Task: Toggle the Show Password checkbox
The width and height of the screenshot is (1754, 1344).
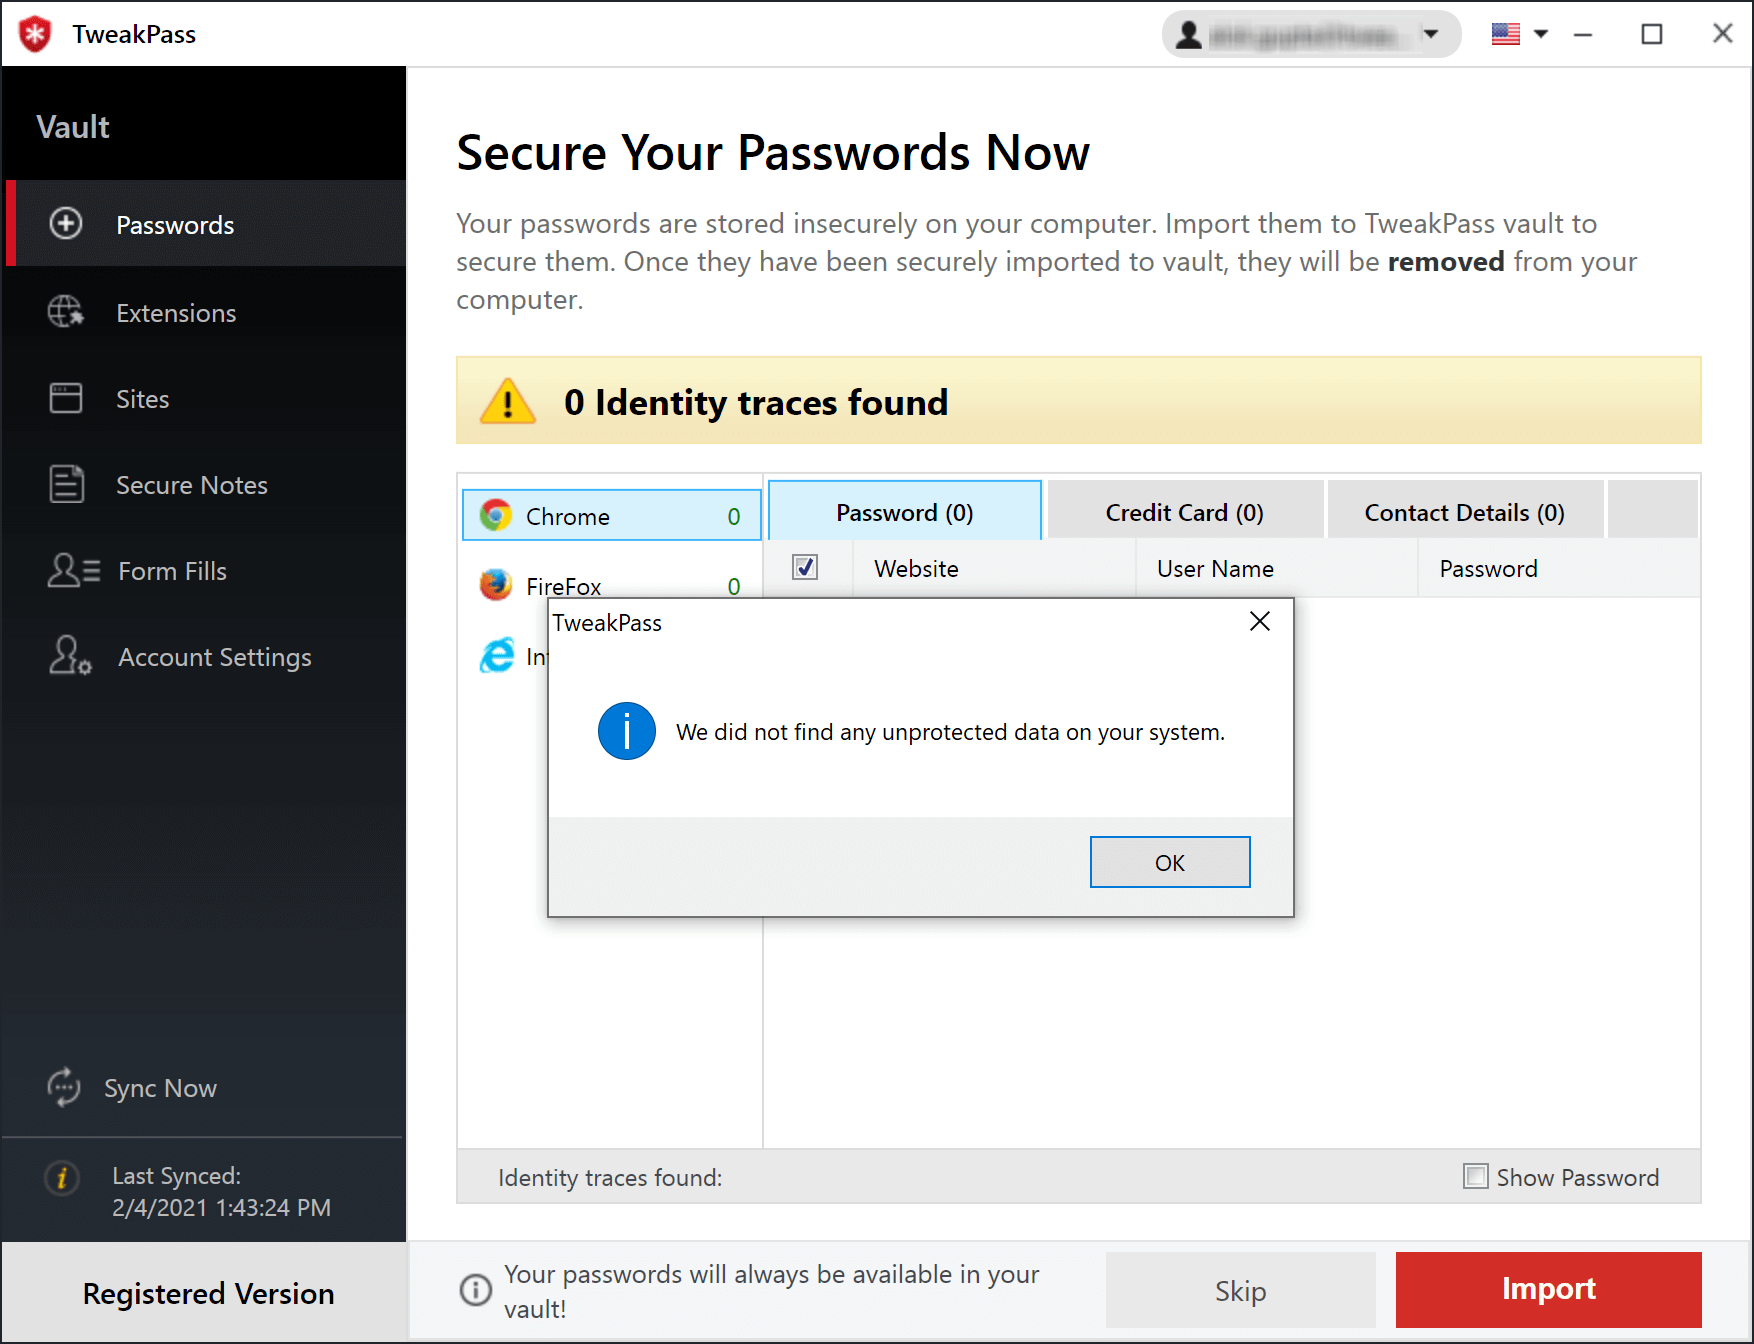Action: 1475,1176
